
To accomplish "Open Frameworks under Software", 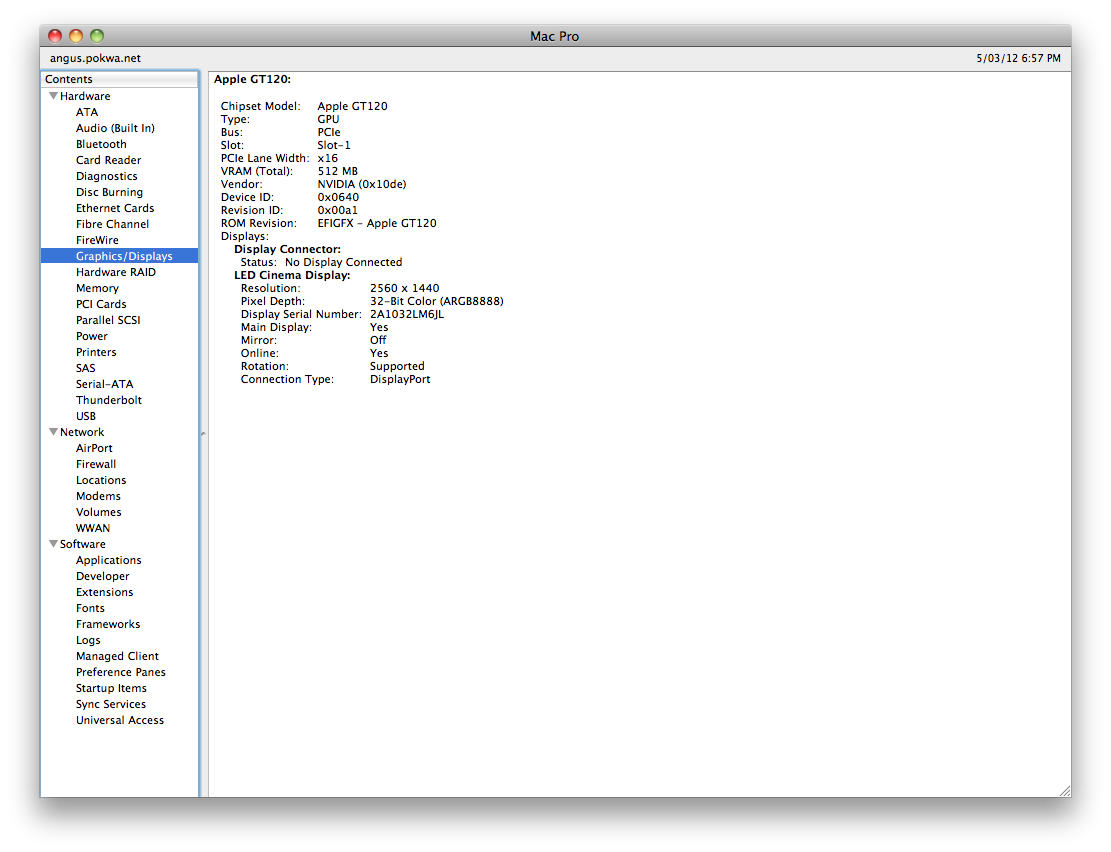I will pyautogui.click(x=108, y=624).
